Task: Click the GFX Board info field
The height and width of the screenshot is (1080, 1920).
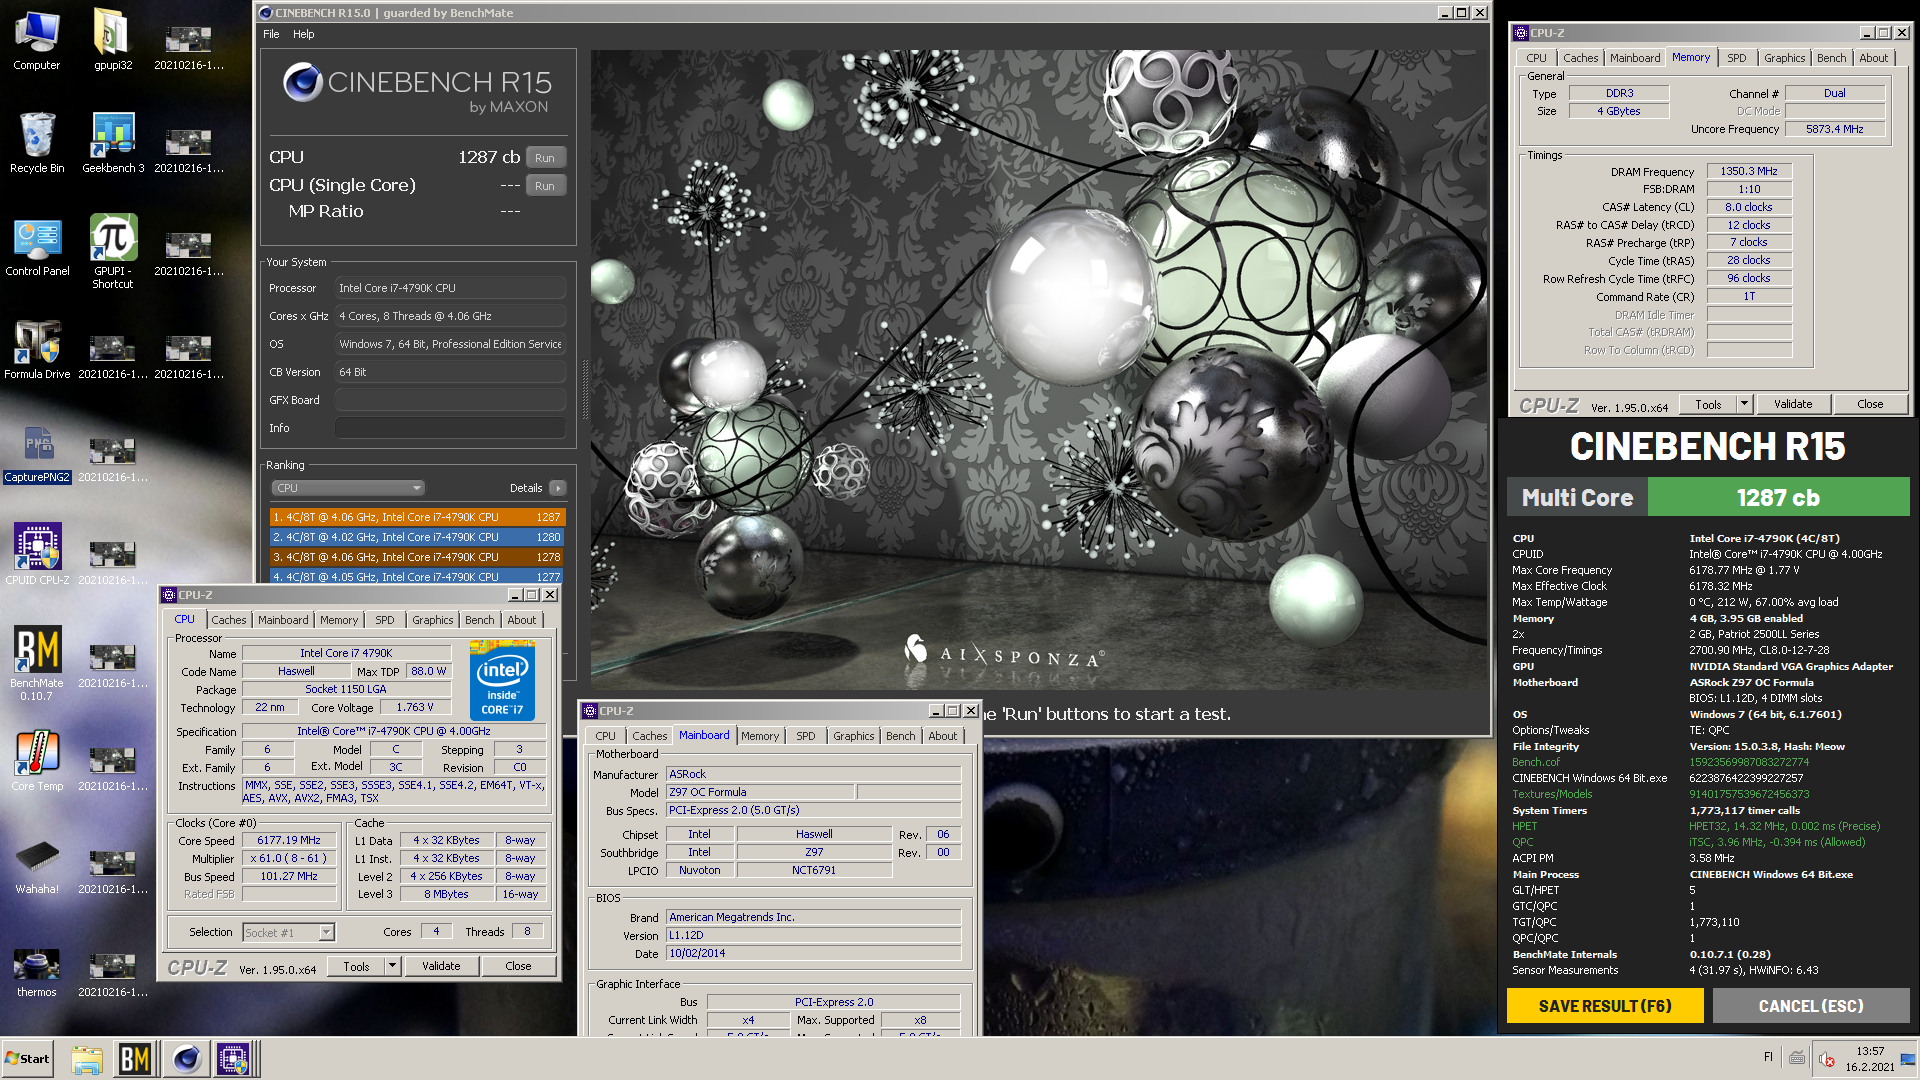Action: [x=450, y=400]
